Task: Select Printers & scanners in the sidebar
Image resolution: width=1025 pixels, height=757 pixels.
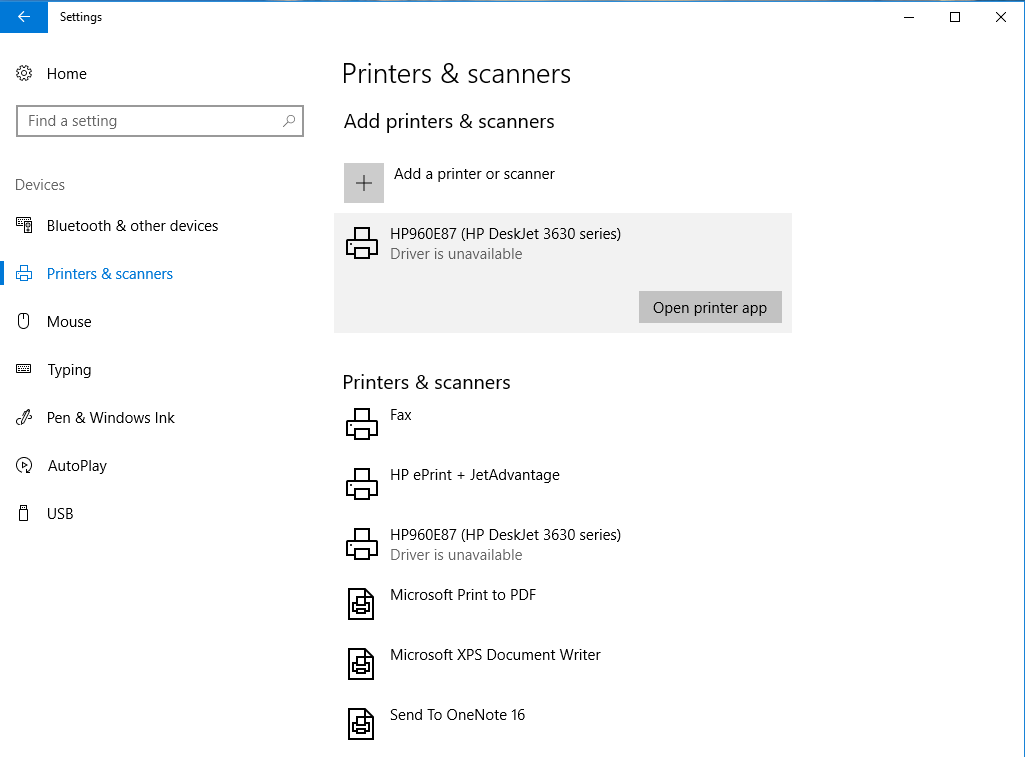Action: 110,274
